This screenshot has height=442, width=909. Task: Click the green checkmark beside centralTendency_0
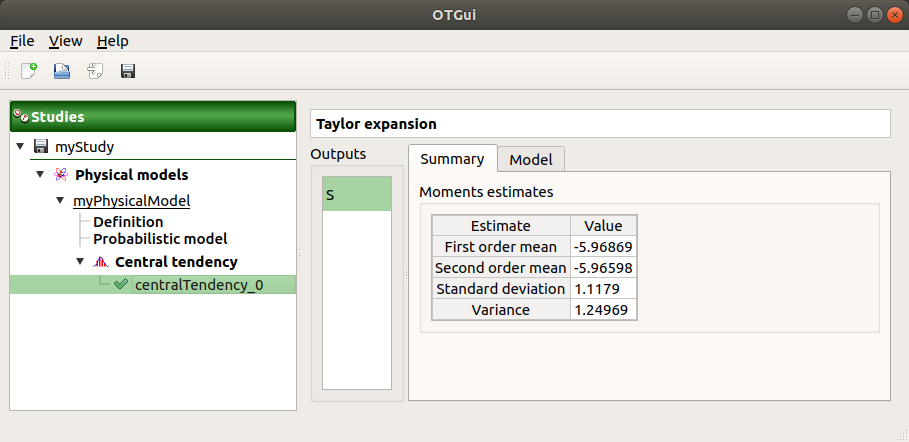121,285
